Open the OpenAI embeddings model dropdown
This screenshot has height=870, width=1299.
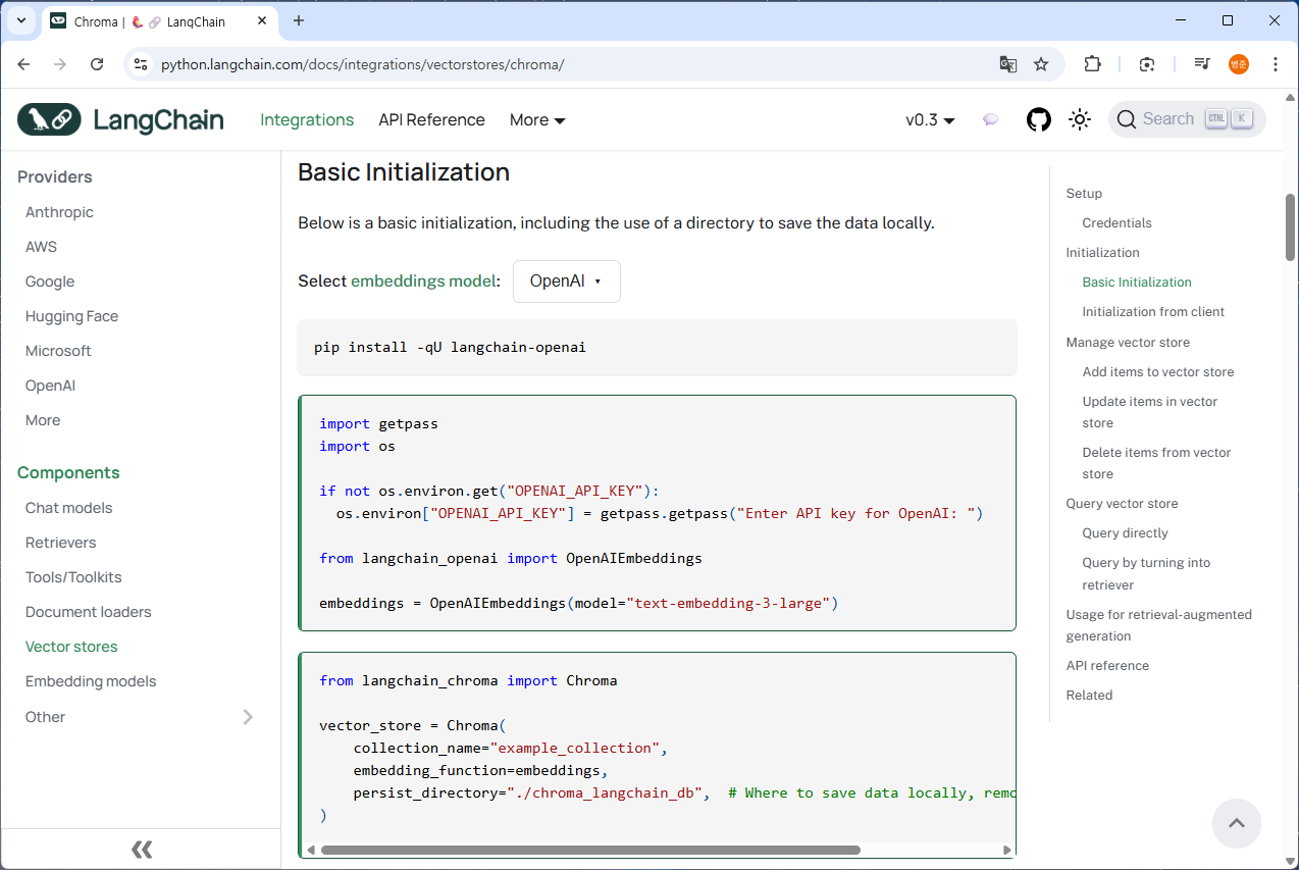click(x=566, y=281)
